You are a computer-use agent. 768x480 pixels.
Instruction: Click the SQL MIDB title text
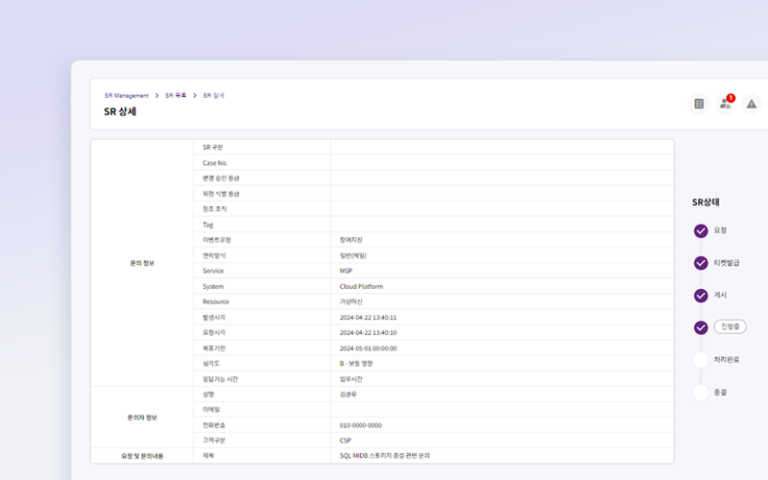pyautogui.click(x=384, y=455)
